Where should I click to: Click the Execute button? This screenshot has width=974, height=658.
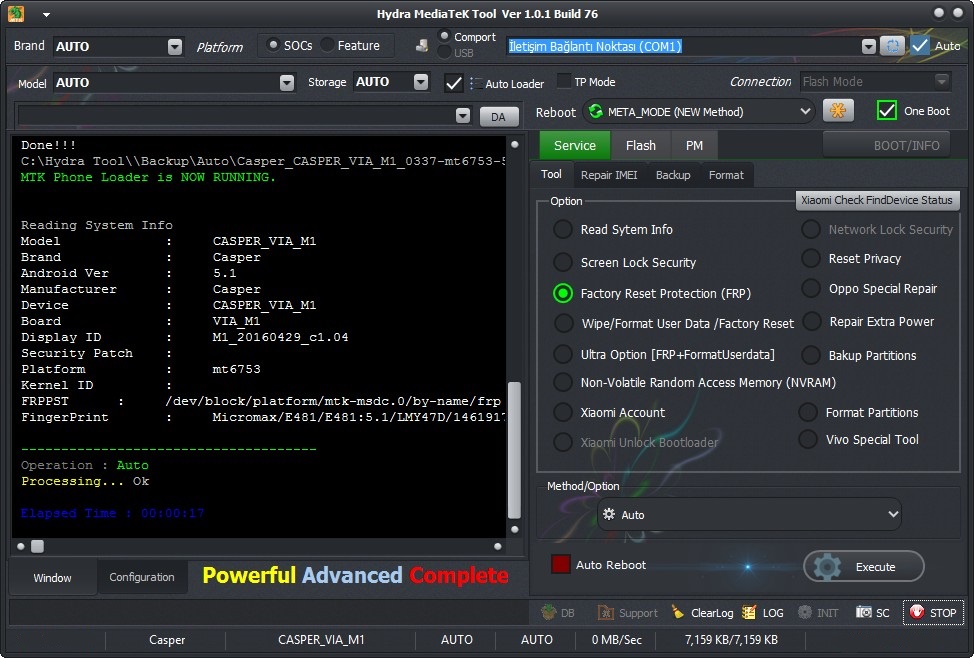tap(863, 567)
